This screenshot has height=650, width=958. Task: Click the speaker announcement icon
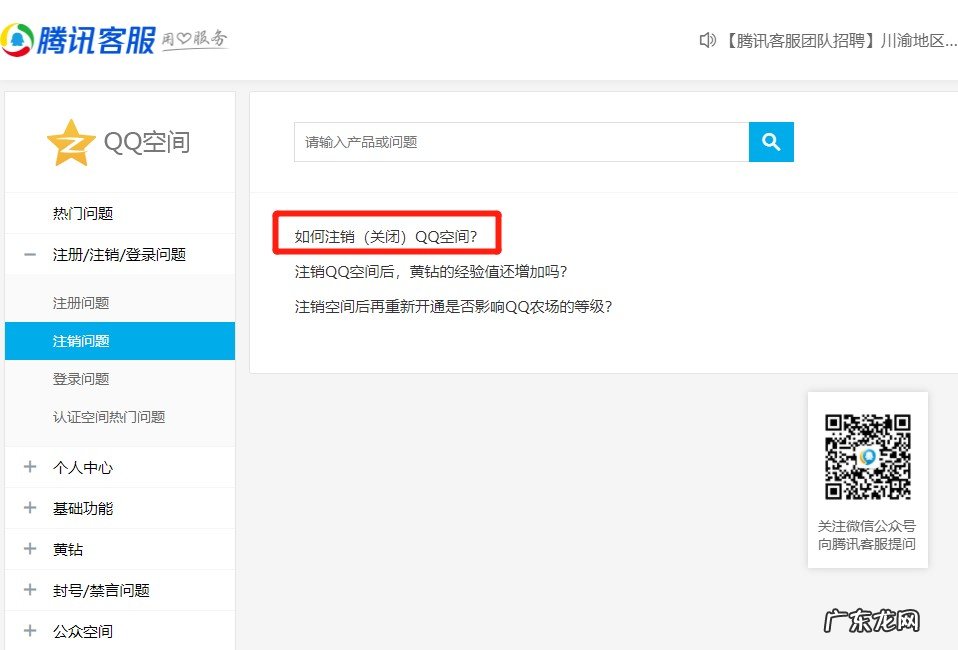pyautogui.click(x=708, y=40)
